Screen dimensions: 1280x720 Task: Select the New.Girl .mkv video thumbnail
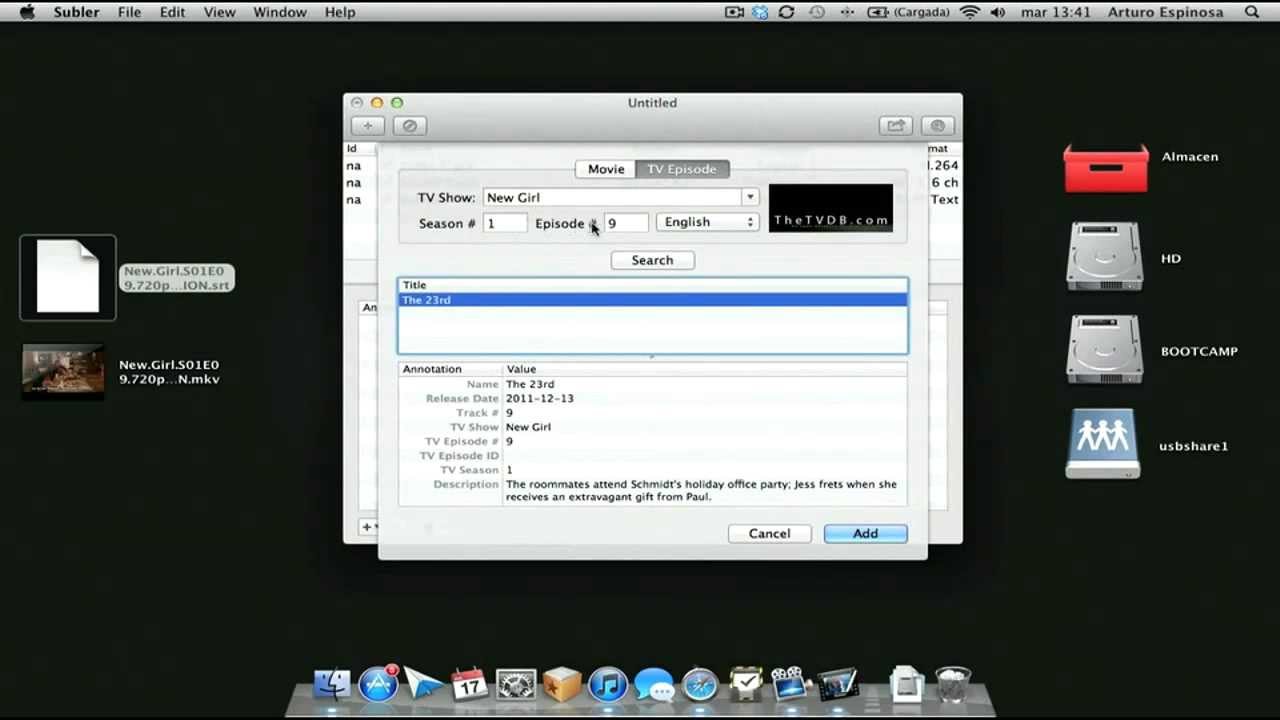tap(63, 371)
